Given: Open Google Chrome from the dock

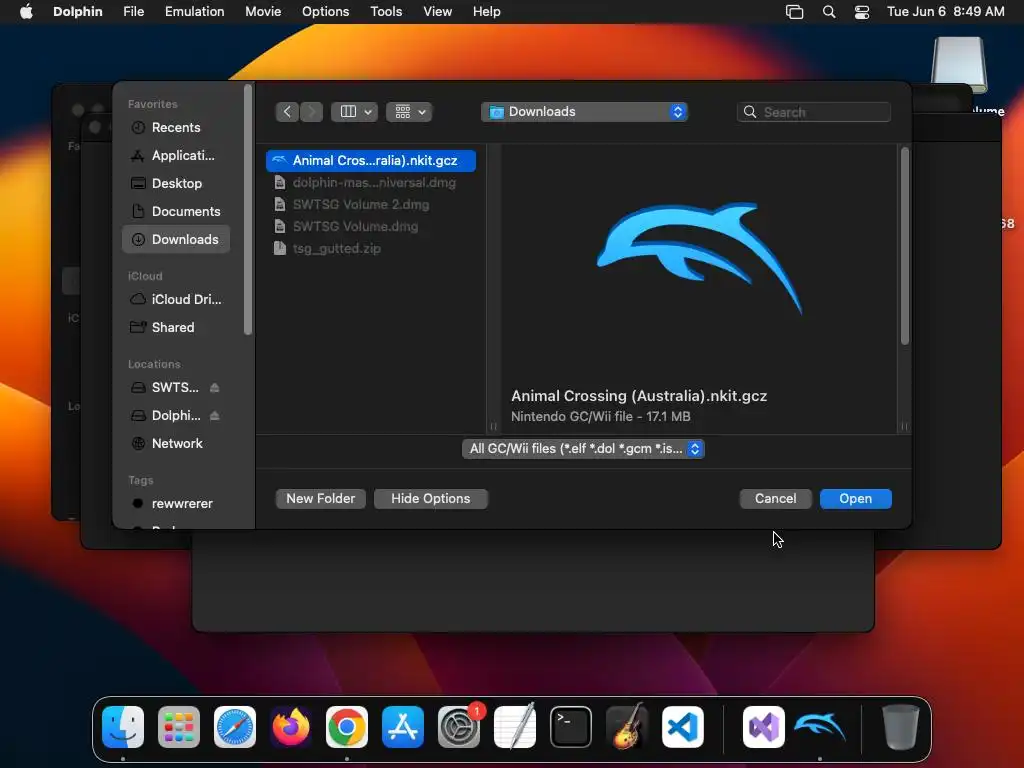Looking at the screenshot, I should tap(347, 727).
